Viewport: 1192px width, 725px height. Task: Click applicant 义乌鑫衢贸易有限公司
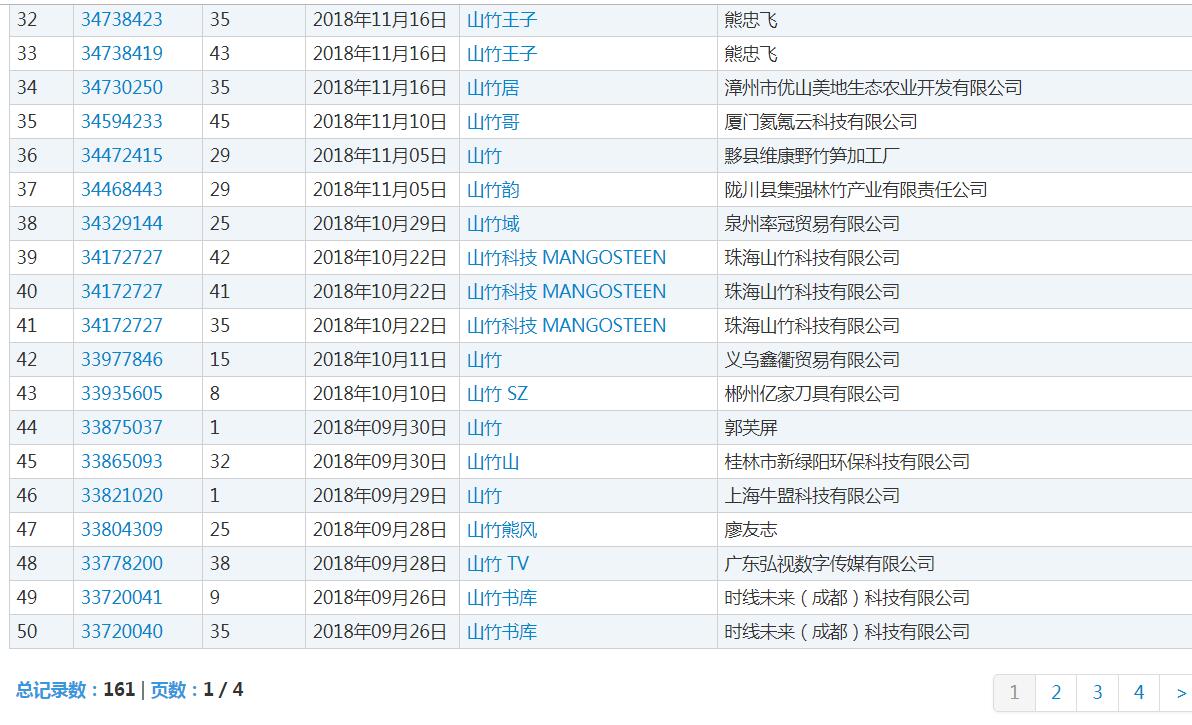click(x=812, y=359)
